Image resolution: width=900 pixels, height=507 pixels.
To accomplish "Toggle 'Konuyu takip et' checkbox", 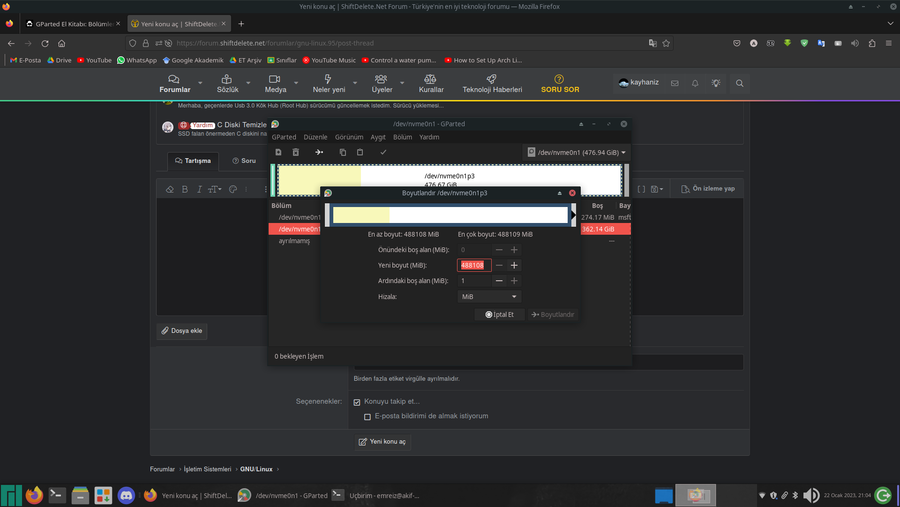I will 357,402.
